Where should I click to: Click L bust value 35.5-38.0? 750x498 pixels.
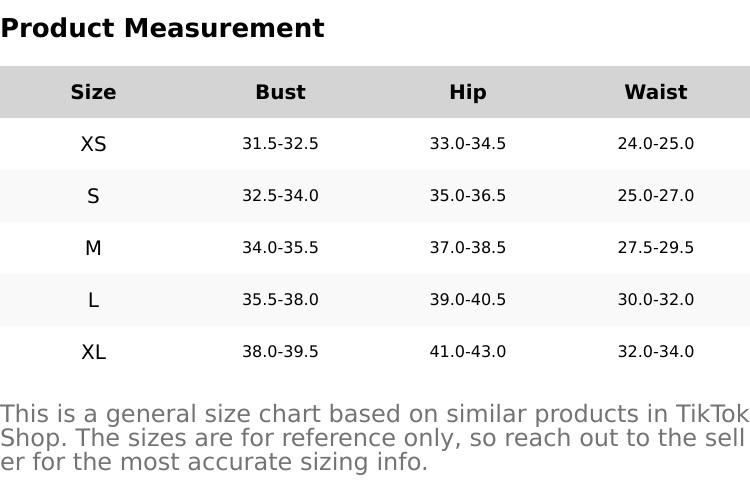(x=280, y=300)
